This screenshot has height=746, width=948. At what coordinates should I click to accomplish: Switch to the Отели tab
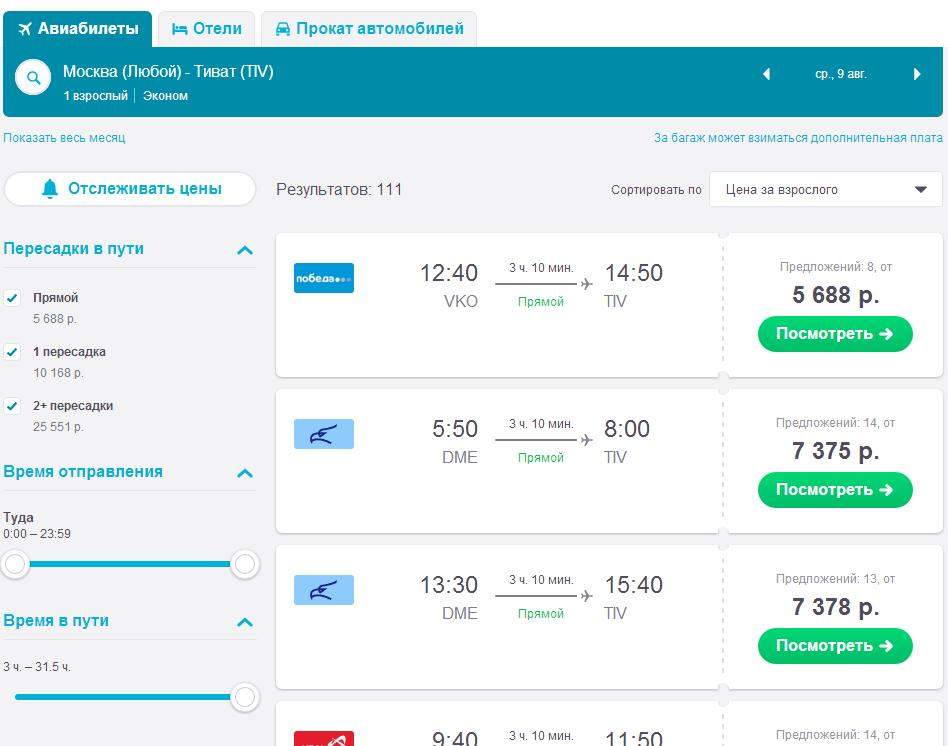pos(207,29)
